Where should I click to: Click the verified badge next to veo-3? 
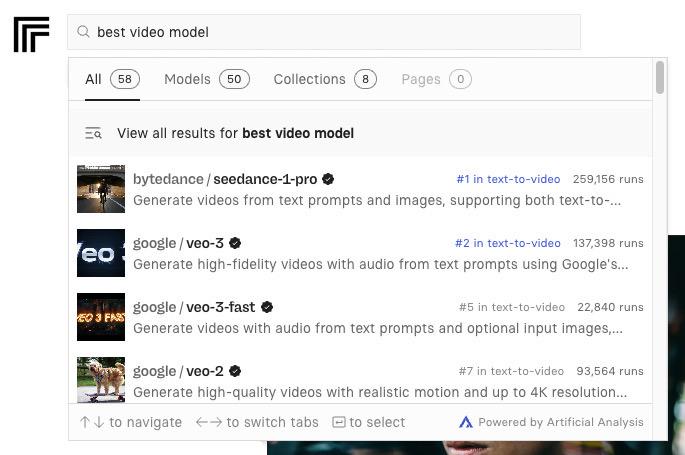click(235, 243)
